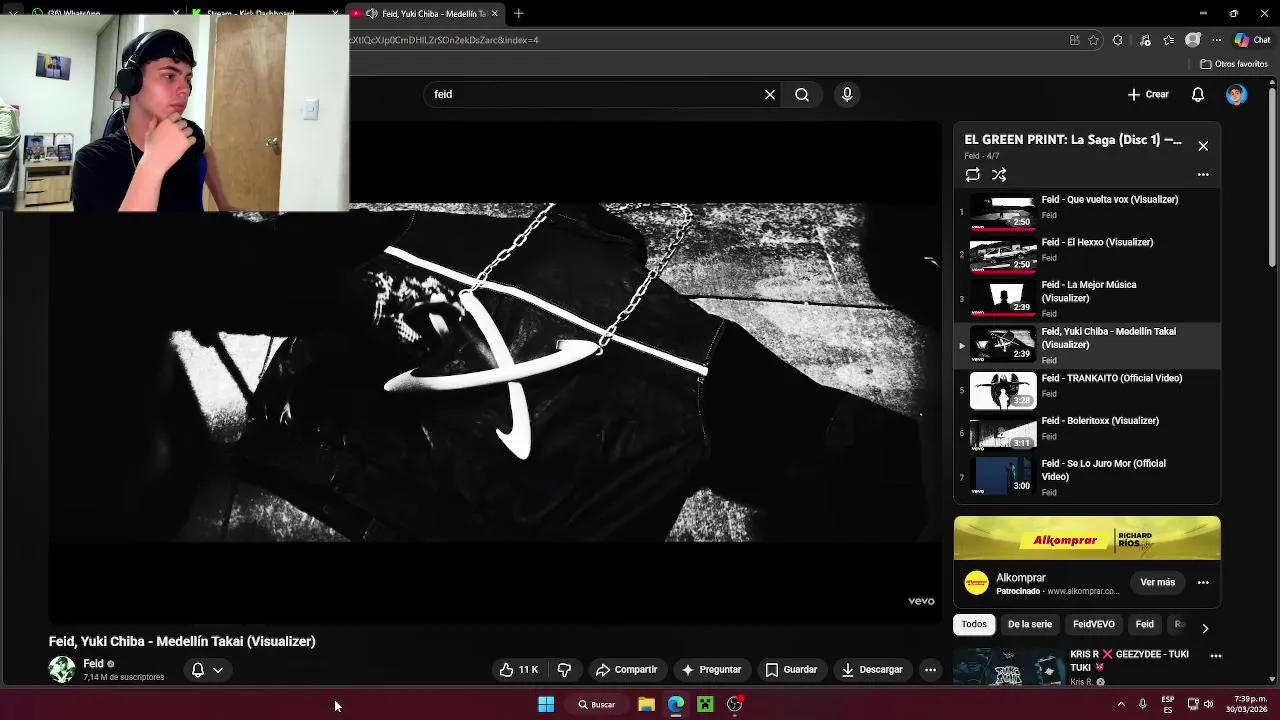1280x720 pixels.
Task: Open browser settings and more menu
Action: pos(1216,40)
